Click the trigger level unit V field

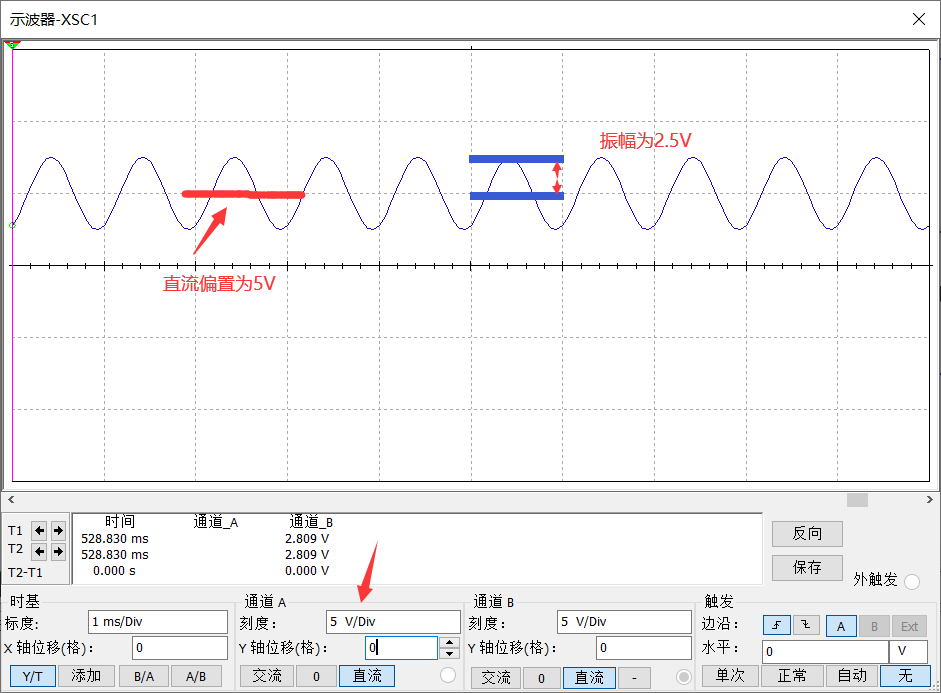pyautogui.click(x=908, y=652)
